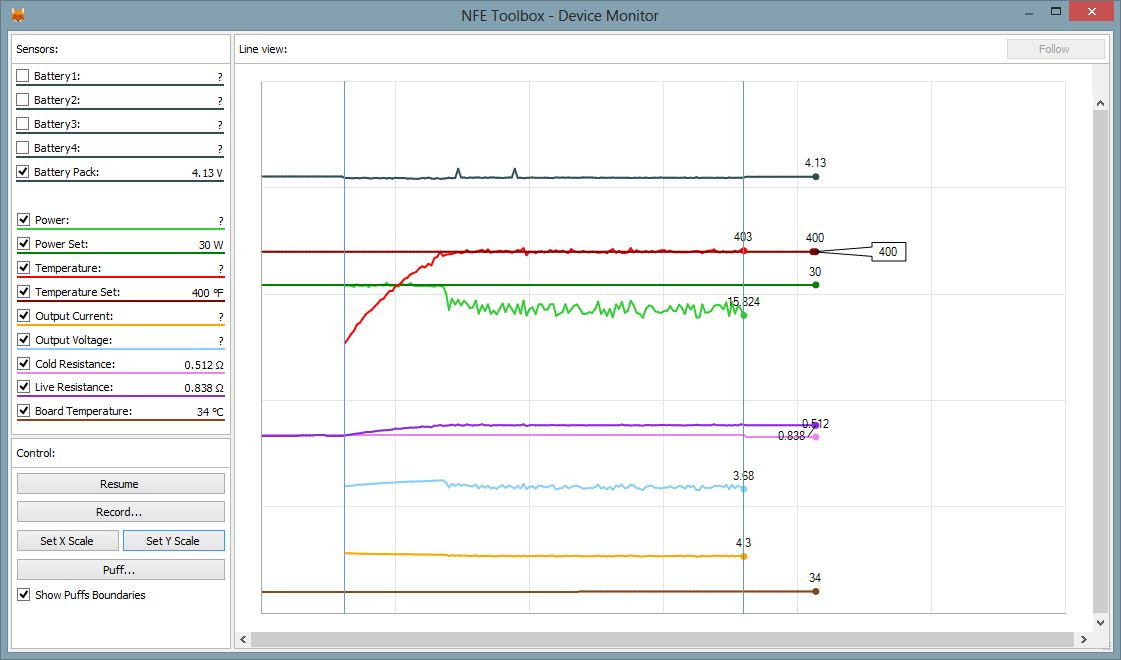Close the Device Monitor window
This screenshot has width=1121, height=660.
coord(1092,11)
